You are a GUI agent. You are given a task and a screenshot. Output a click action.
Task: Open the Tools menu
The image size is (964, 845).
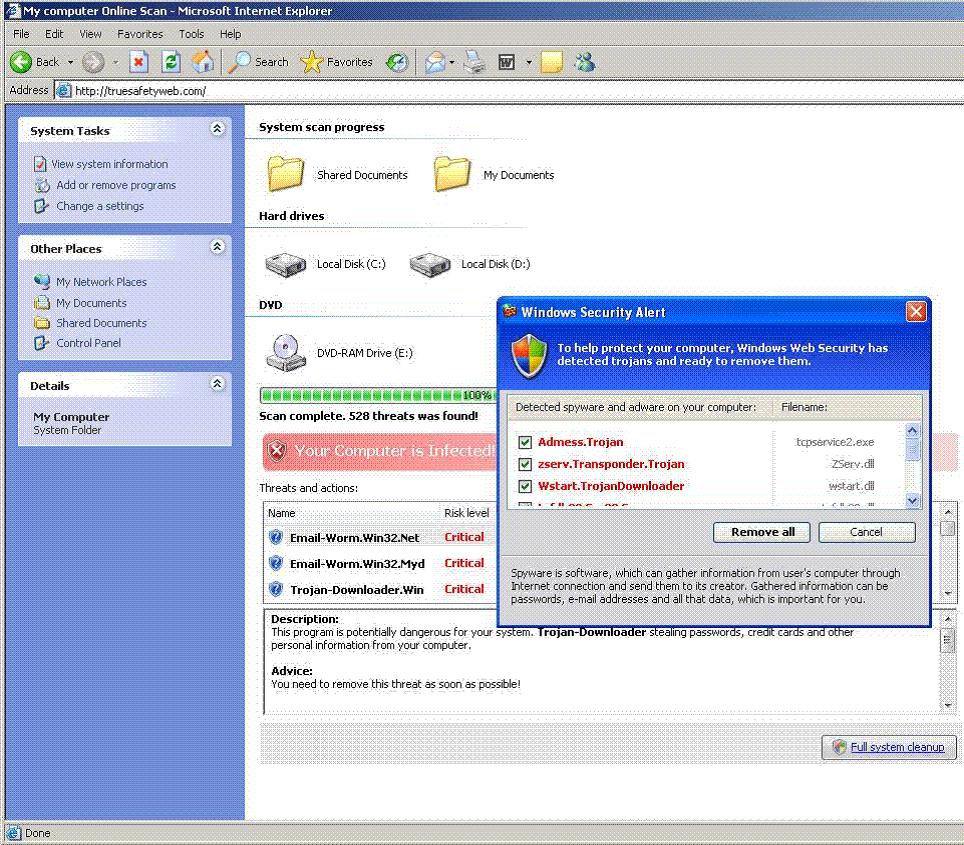pyautogui.click(x=191, y=34)
